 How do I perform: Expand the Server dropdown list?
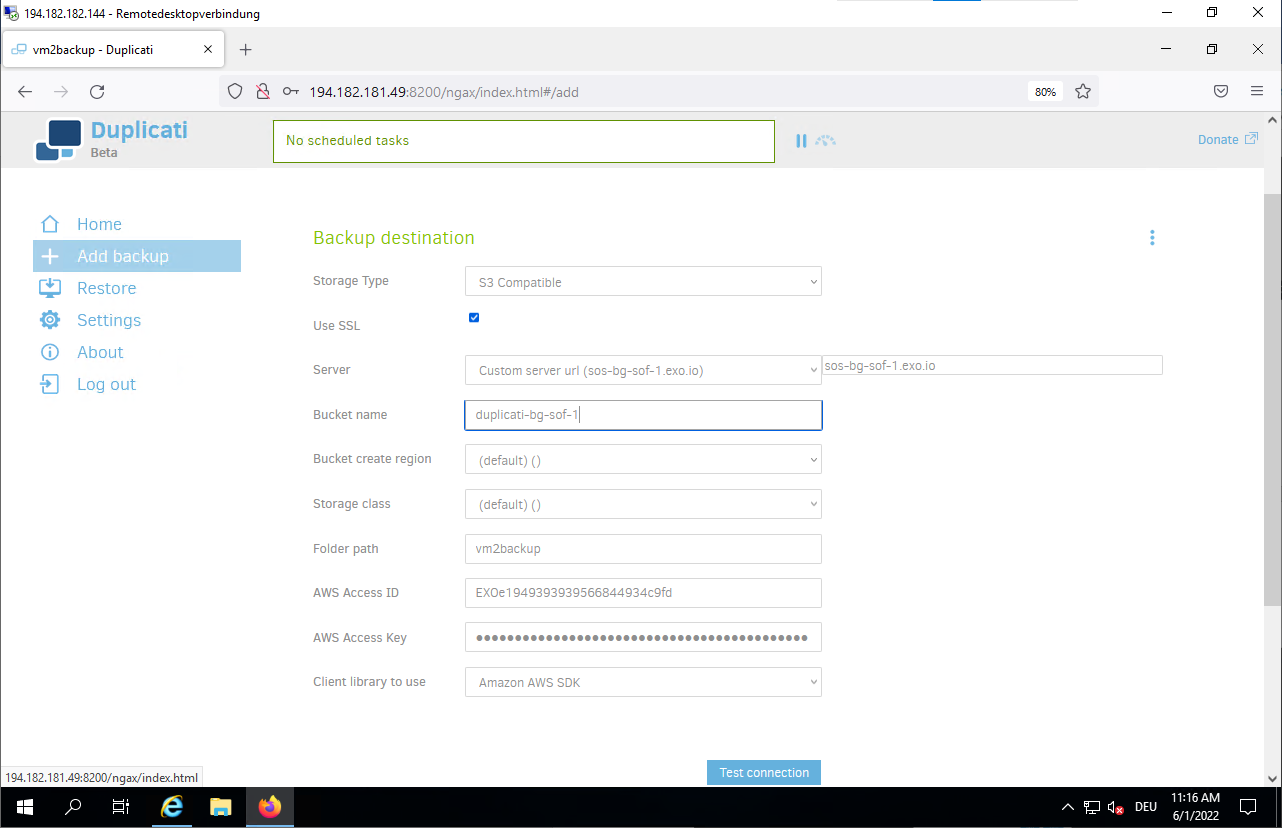click(643, 370)
